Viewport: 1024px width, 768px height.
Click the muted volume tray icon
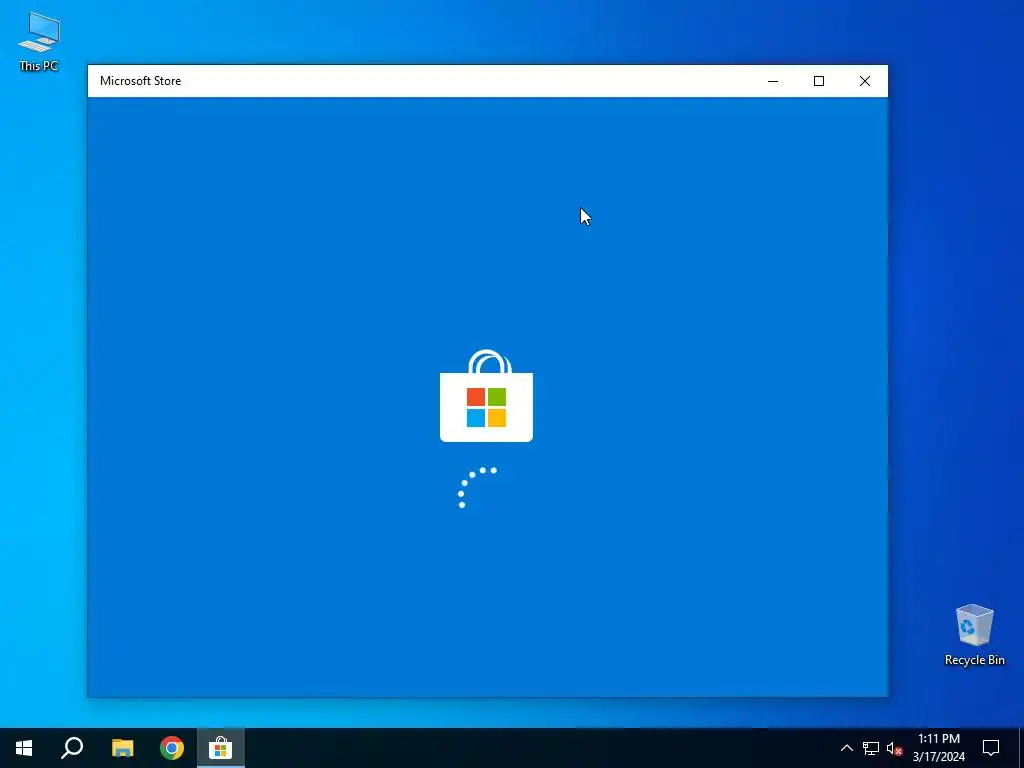(895, 748)
